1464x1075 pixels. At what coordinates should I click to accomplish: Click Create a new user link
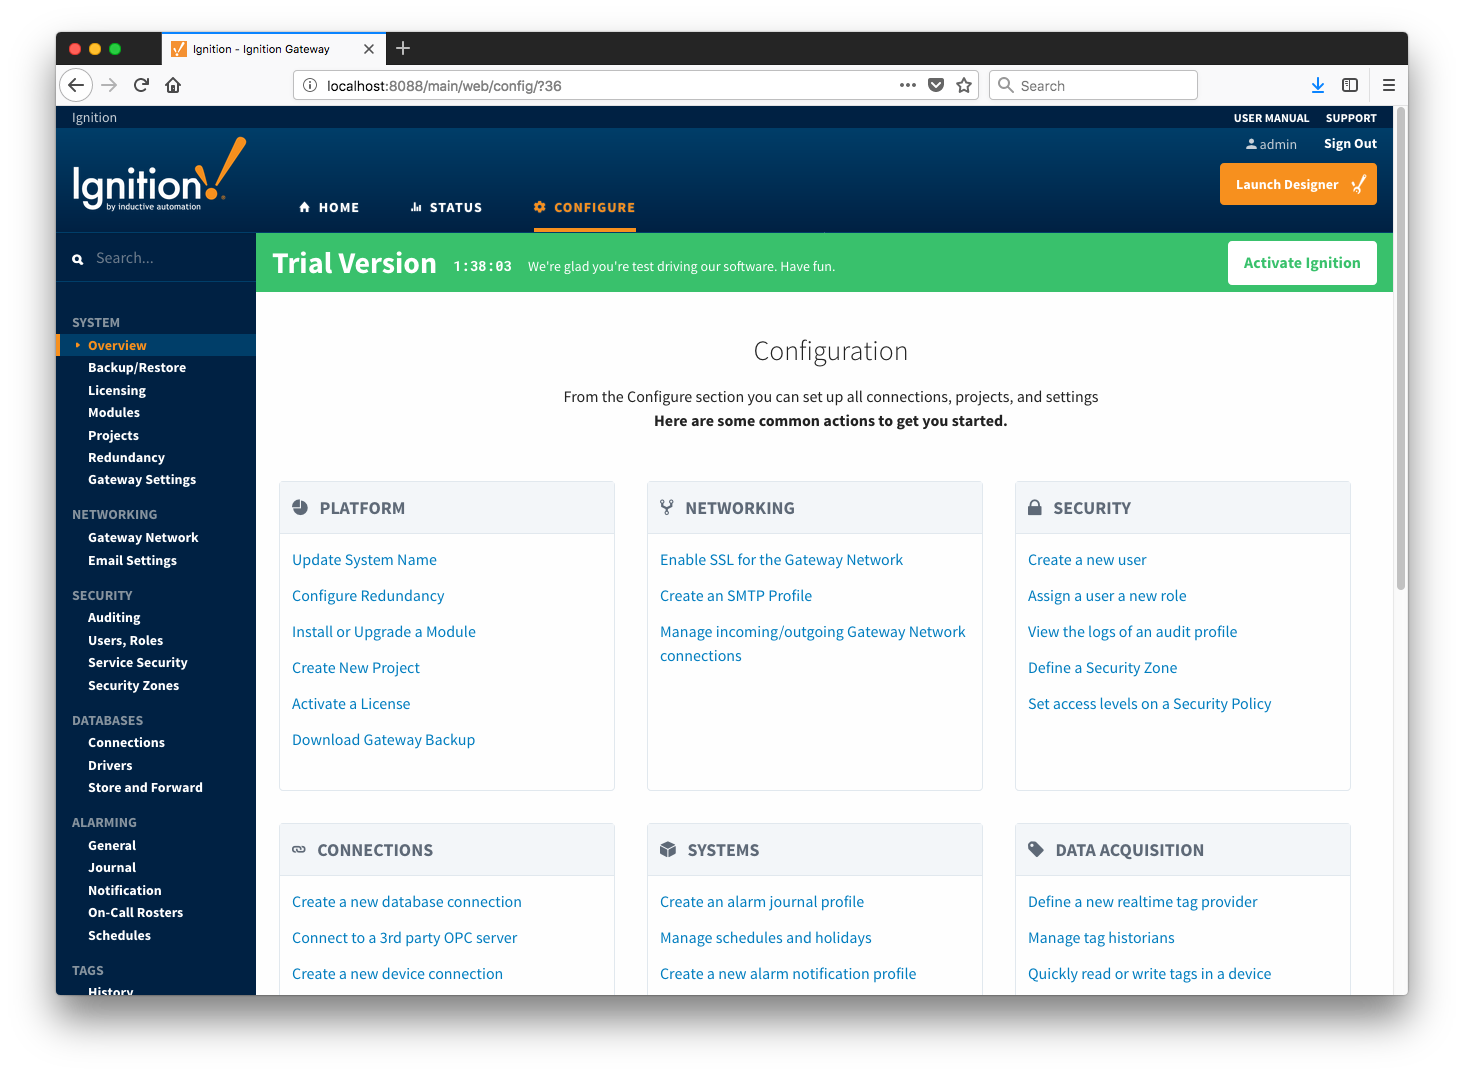(x=1087, y=560)
